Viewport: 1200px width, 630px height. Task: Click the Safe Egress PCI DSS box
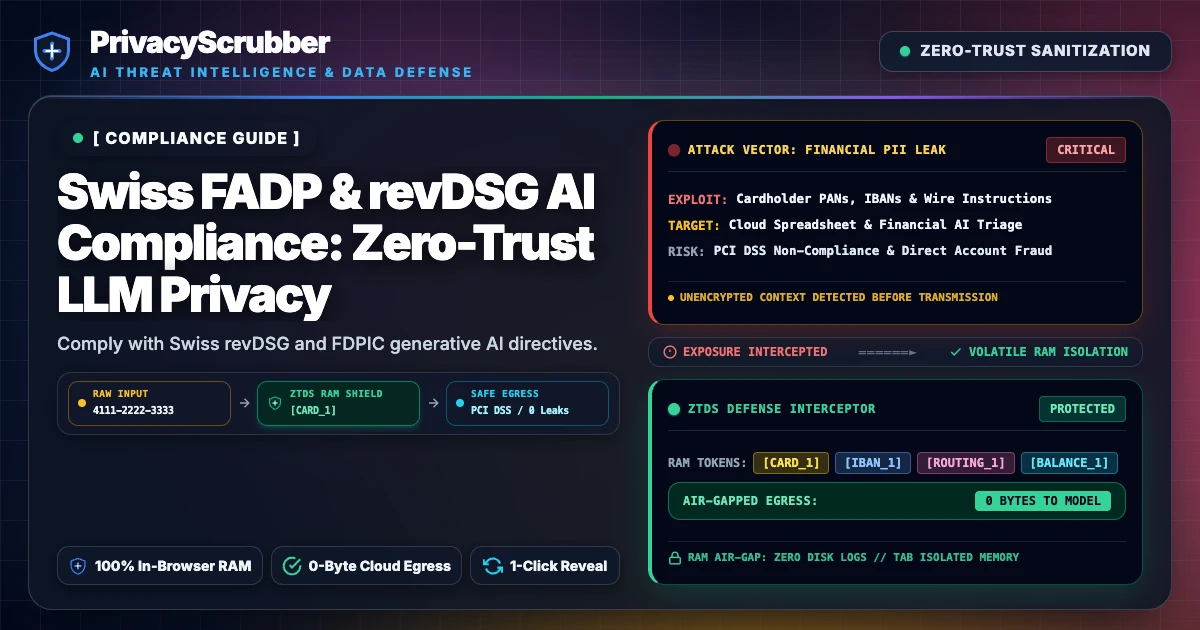point(526,403)
